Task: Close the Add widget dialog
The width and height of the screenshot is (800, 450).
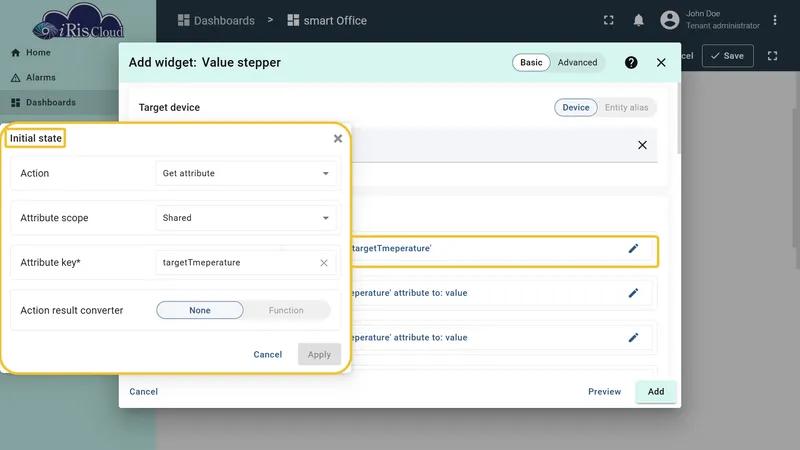Action: tap(661, 62)
